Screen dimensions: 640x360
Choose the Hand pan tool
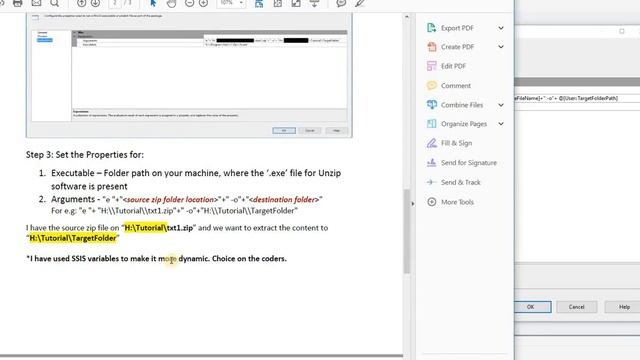[171, 4]
